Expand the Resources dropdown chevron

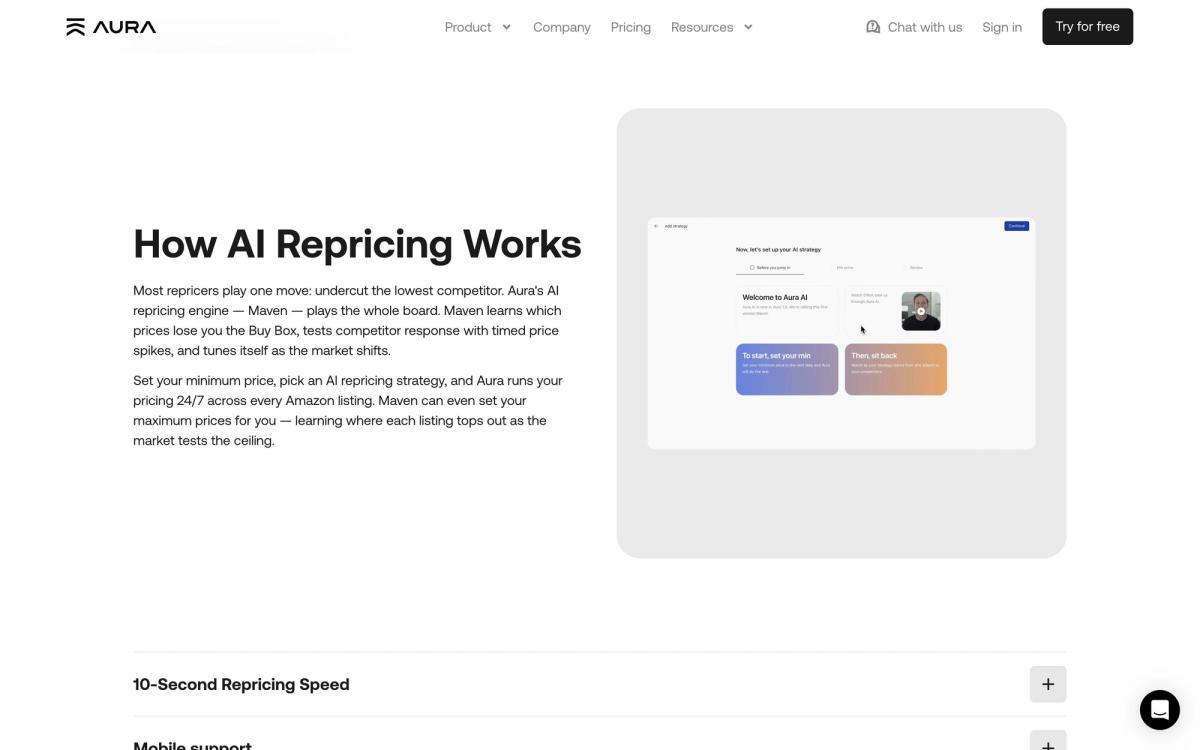tap(748, 27)
